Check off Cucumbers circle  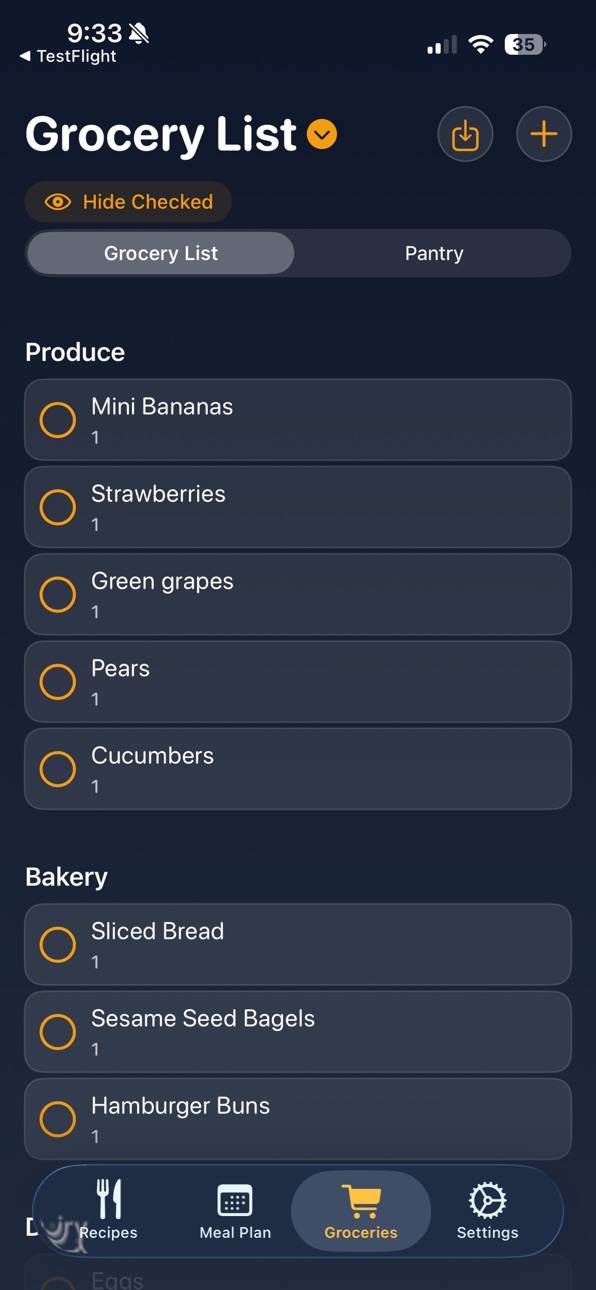click(58, 769)
